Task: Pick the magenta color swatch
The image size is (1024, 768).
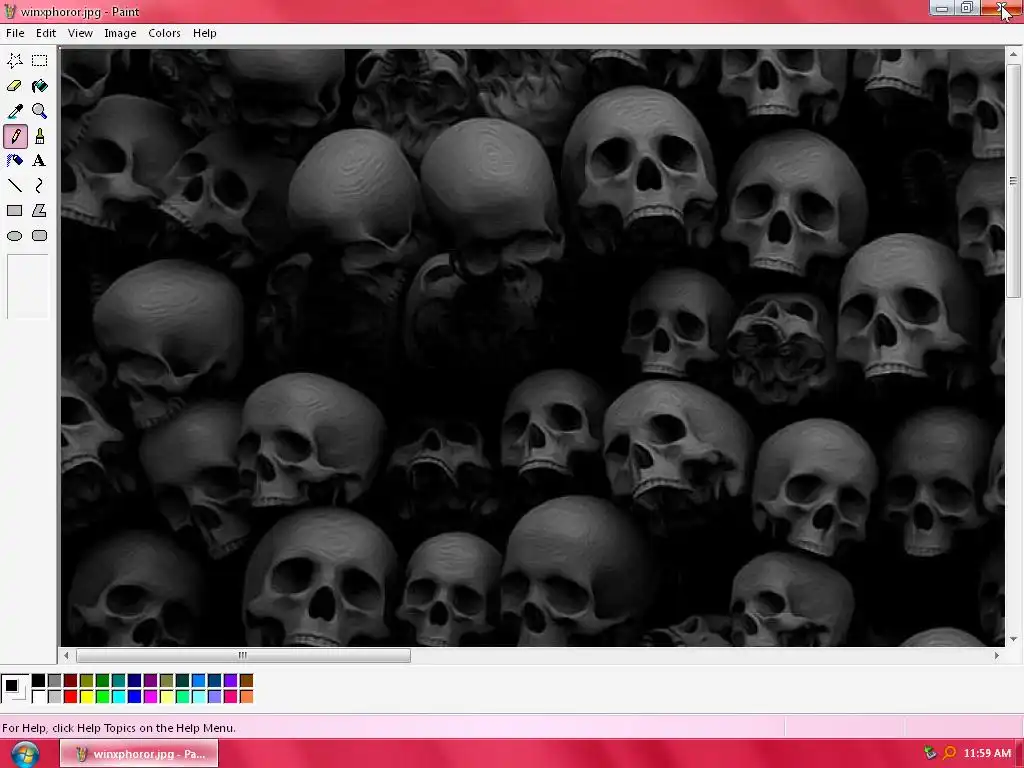Action: [x=150, y=697]
